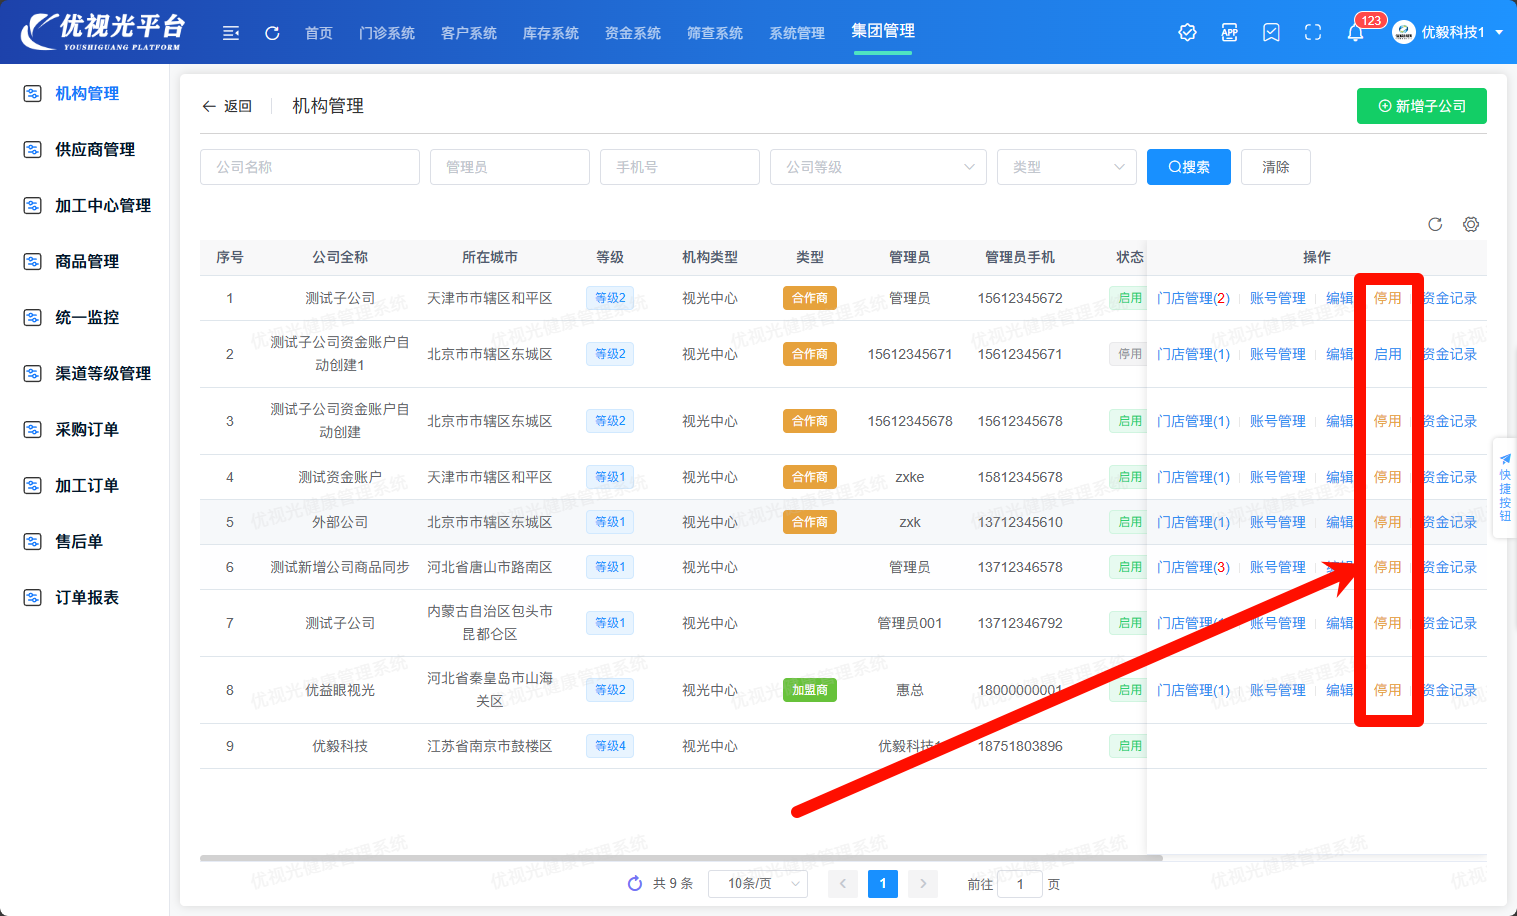
Task: Click 采购订单 sidebar icon
Action: pyautogui.click(x=33, y=429)
